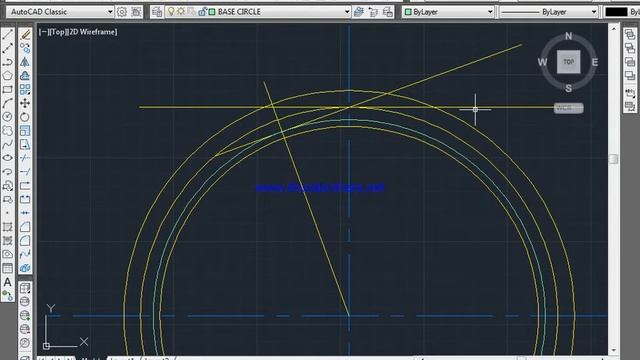Click the N compass direction on ViewCube

point(569,36)
